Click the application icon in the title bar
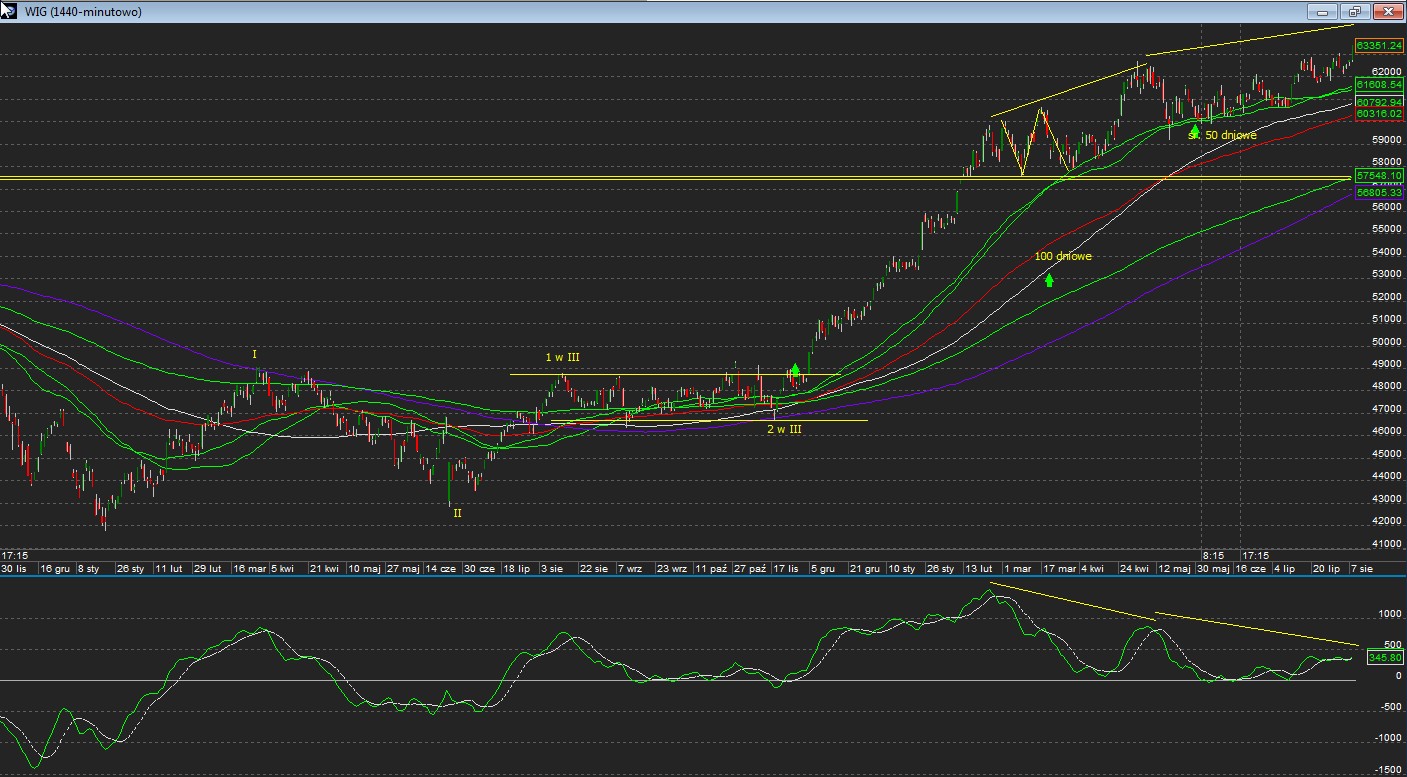Viewport: 1407px width, 777px height. (x=9, y=11)
